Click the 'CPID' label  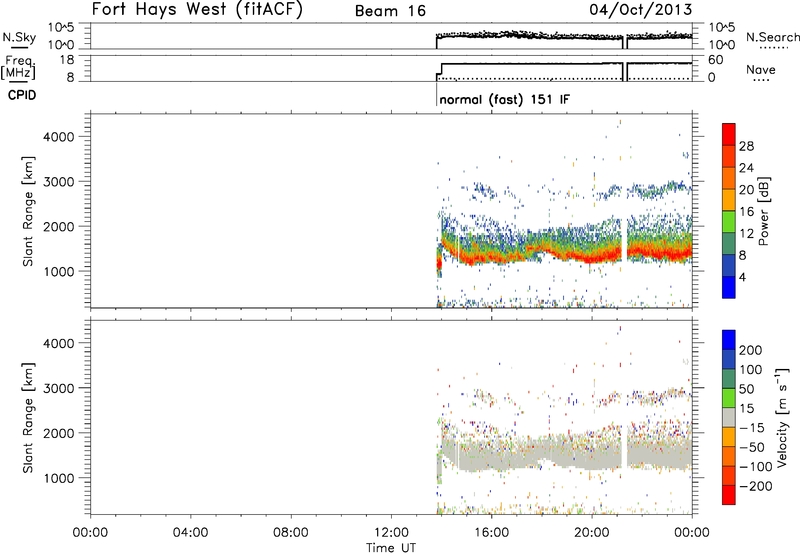click(x=22, y=95)
